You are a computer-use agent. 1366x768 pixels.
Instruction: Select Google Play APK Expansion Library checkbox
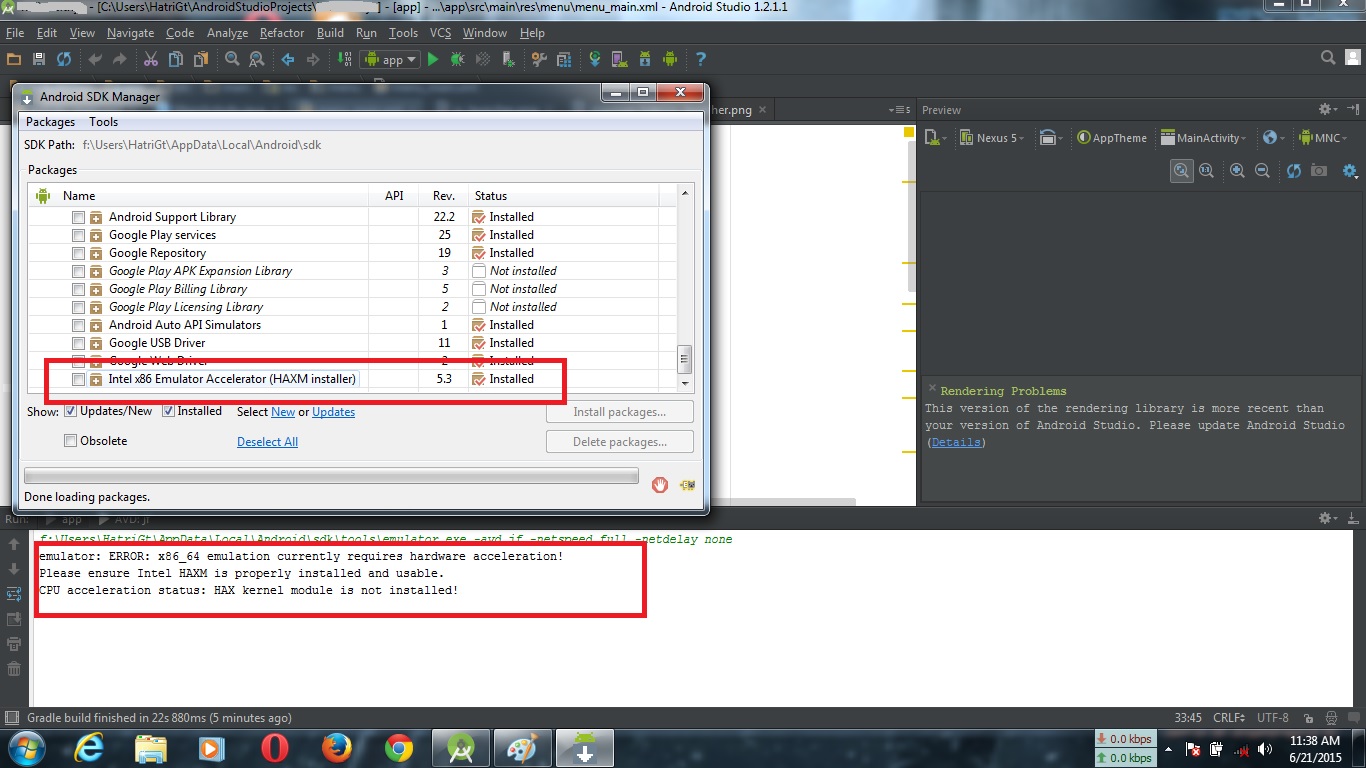(78, 271)
